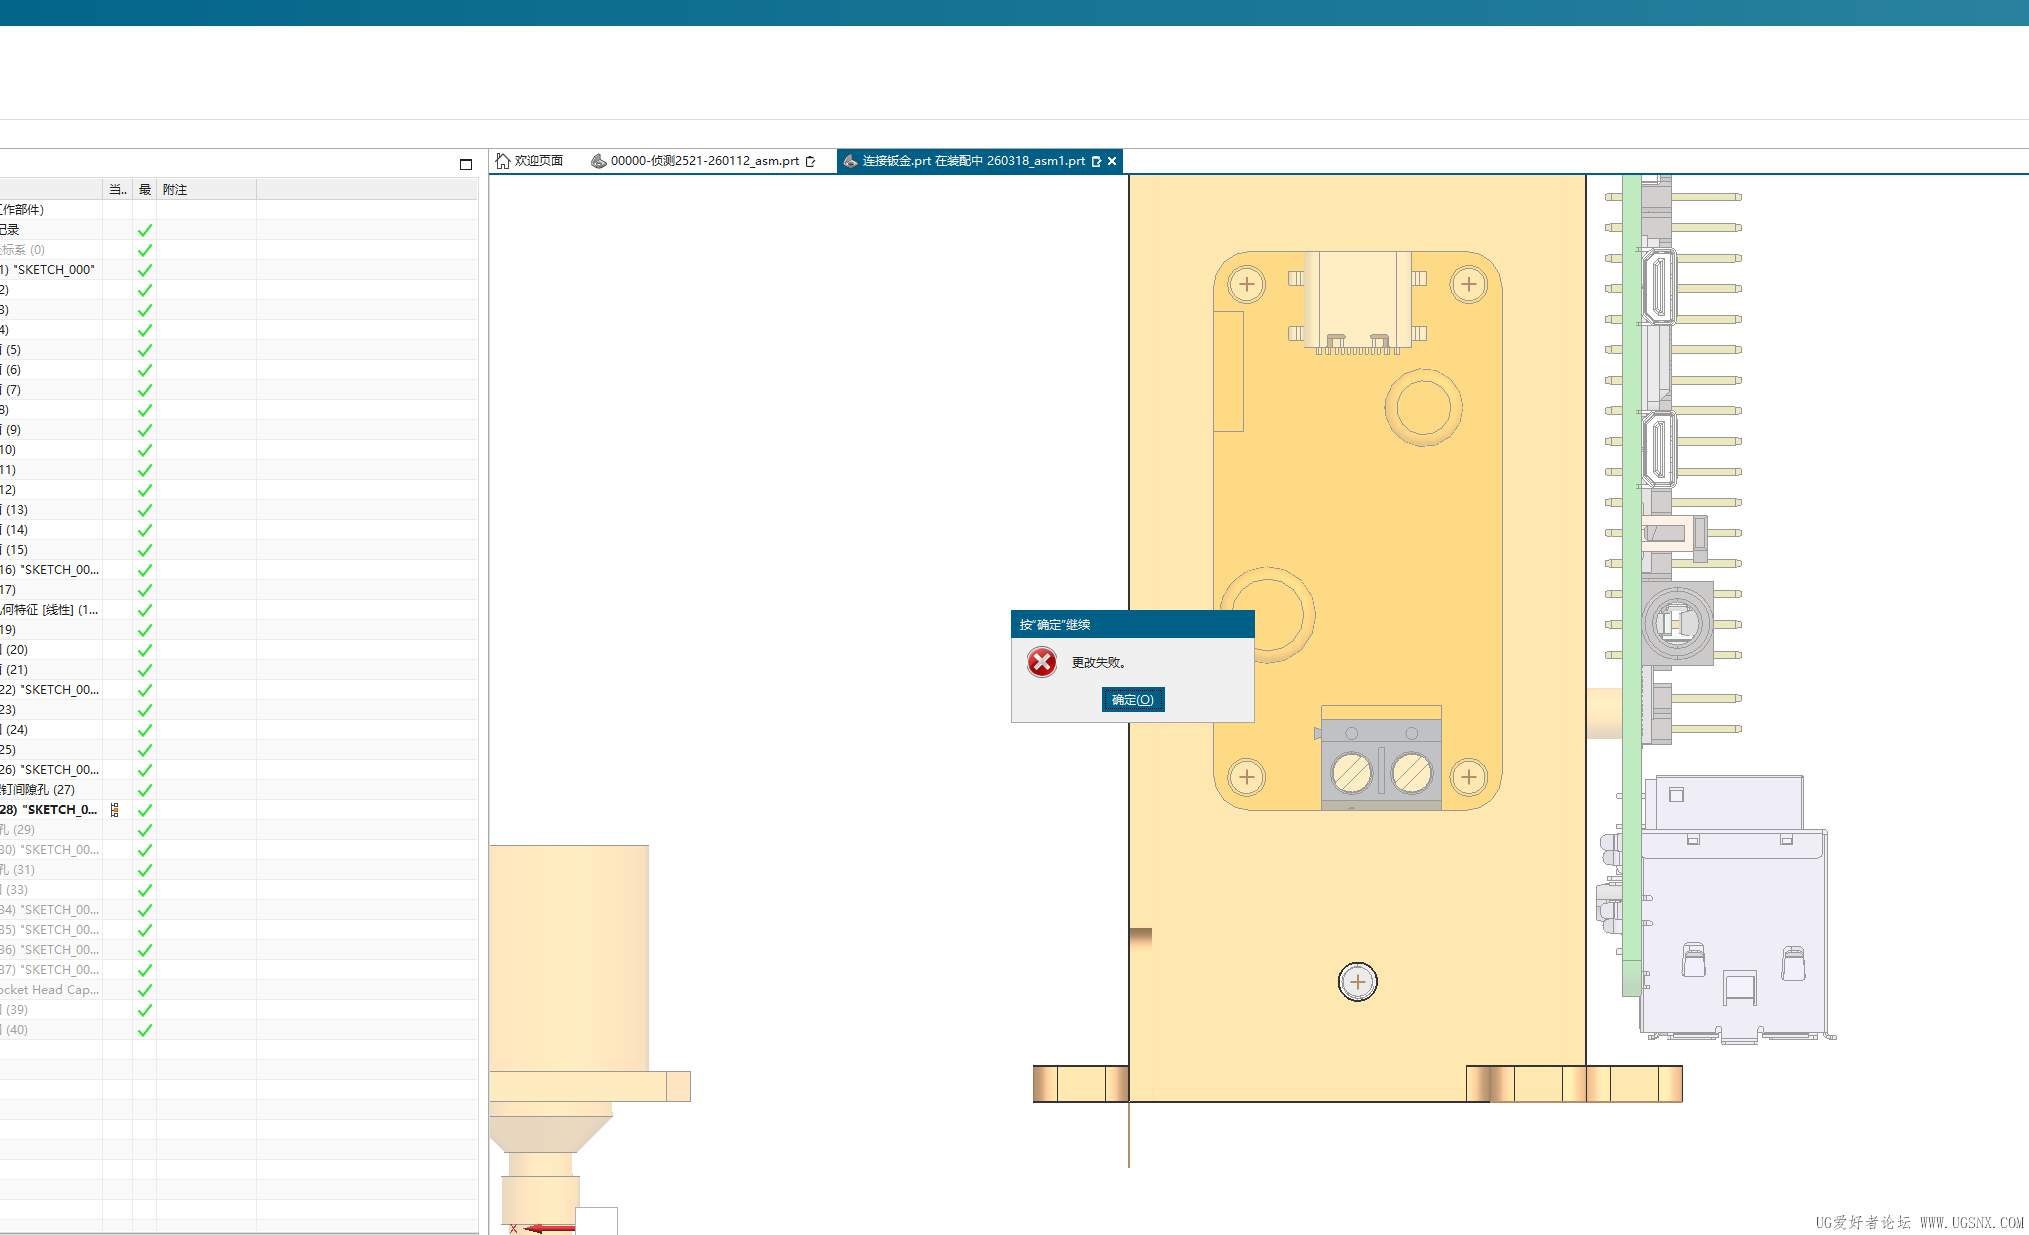Select the 最 column header

coord(145,190)
